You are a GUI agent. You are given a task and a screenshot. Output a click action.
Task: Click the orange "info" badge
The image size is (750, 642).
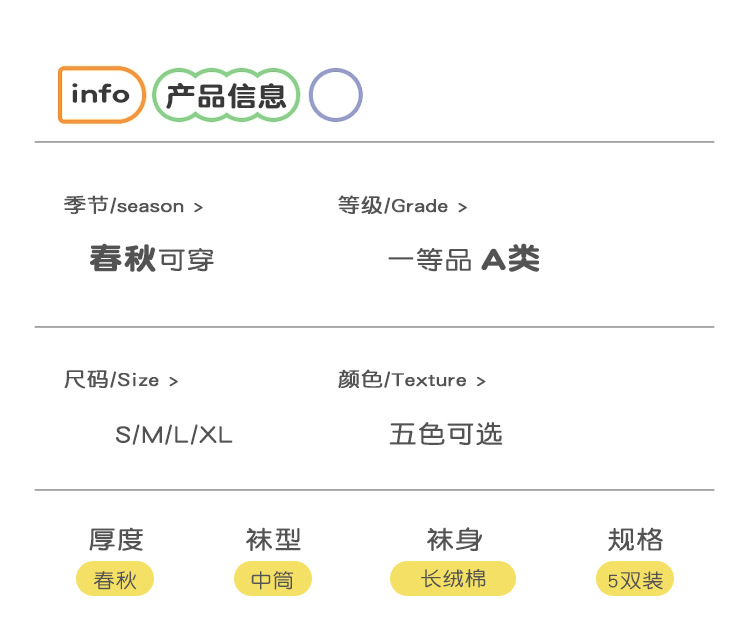[101, 95]
